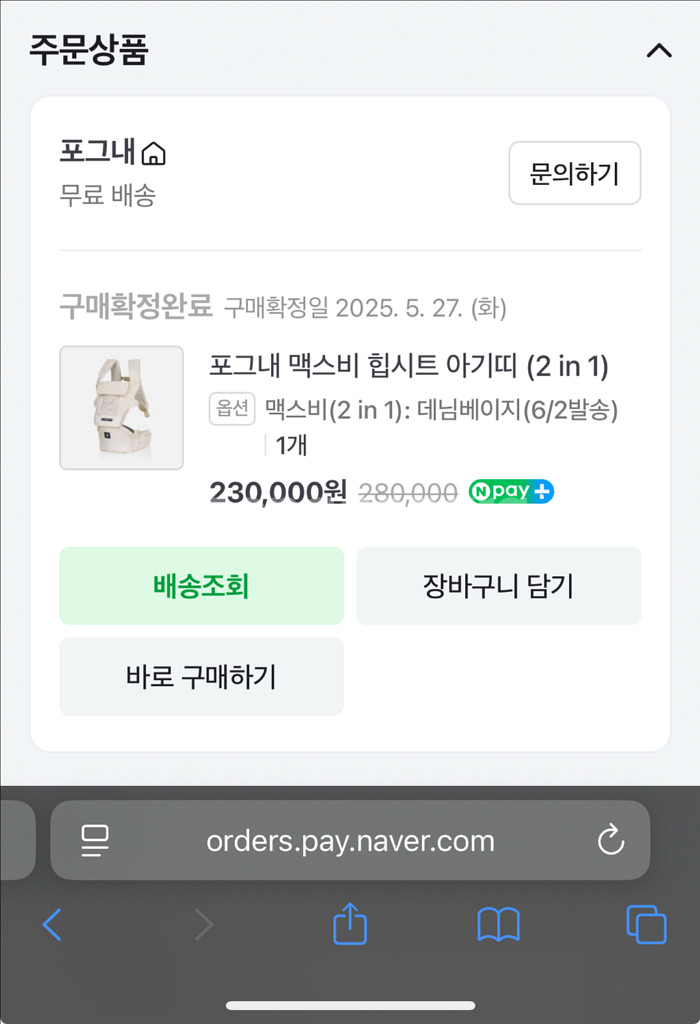Tap the Safari share icon
The width and height of the screenshot is (700, 1024).
(348, 925)
